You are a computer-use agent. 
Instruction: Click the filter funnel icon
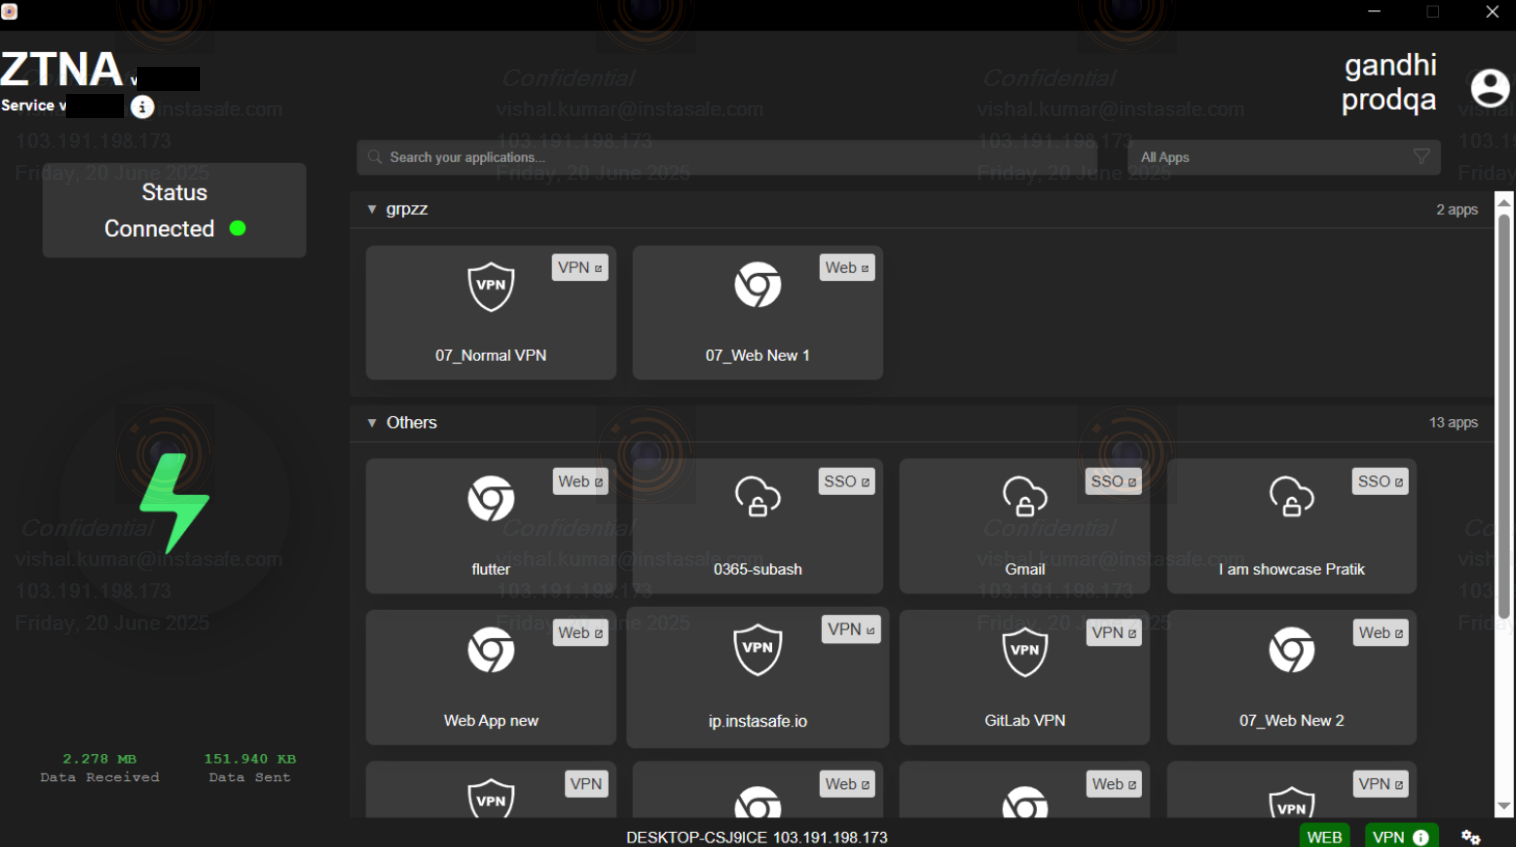coord(1421,157)
